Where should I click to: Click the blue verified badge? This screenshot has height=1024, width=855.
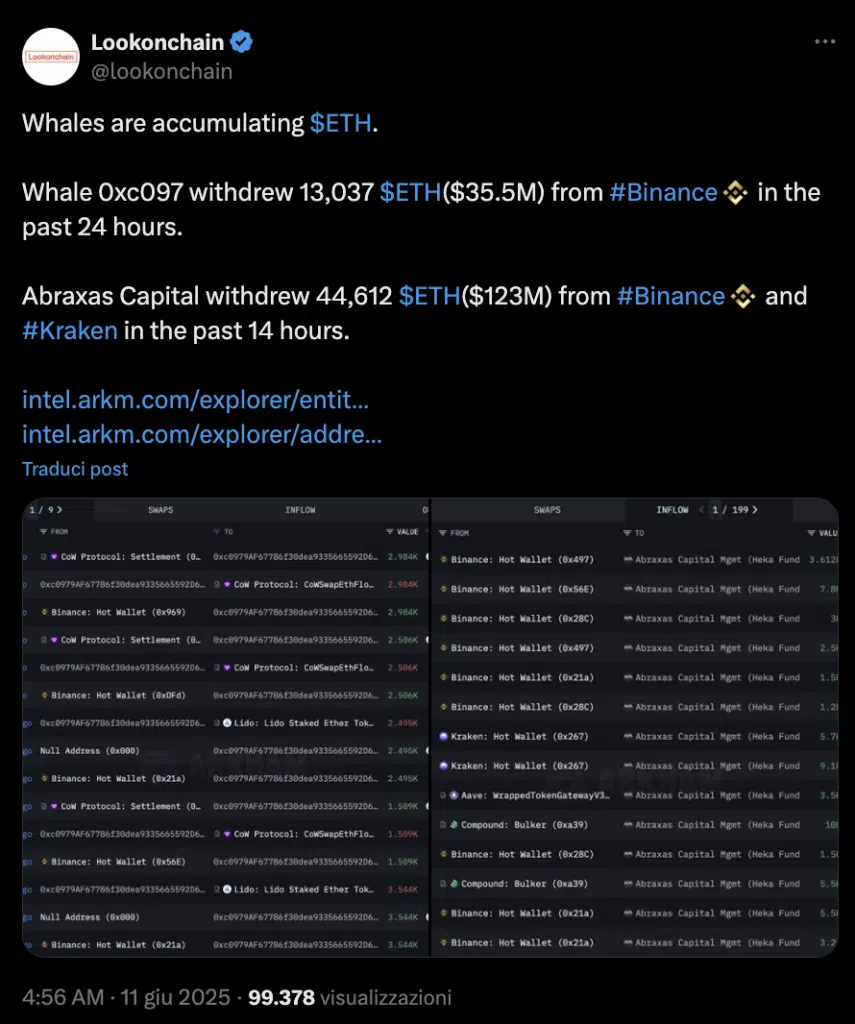(x=242, y=43)
